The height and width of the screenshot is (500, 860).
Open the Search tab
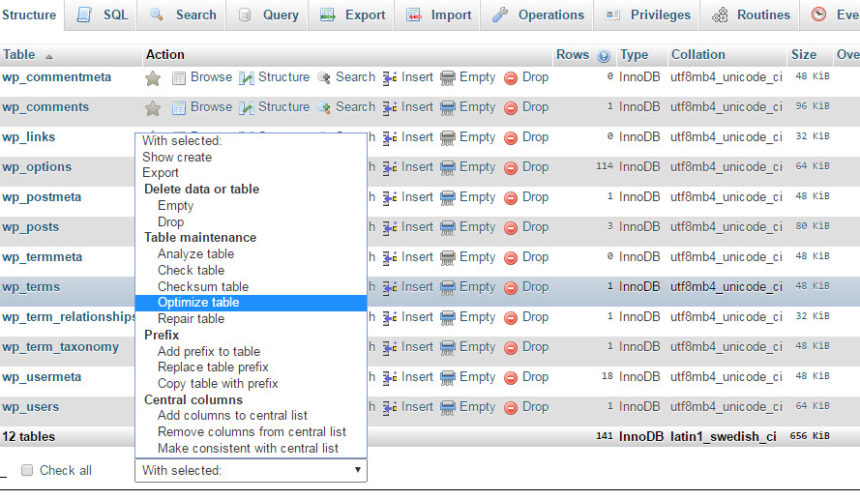click(x=183, y=15)
